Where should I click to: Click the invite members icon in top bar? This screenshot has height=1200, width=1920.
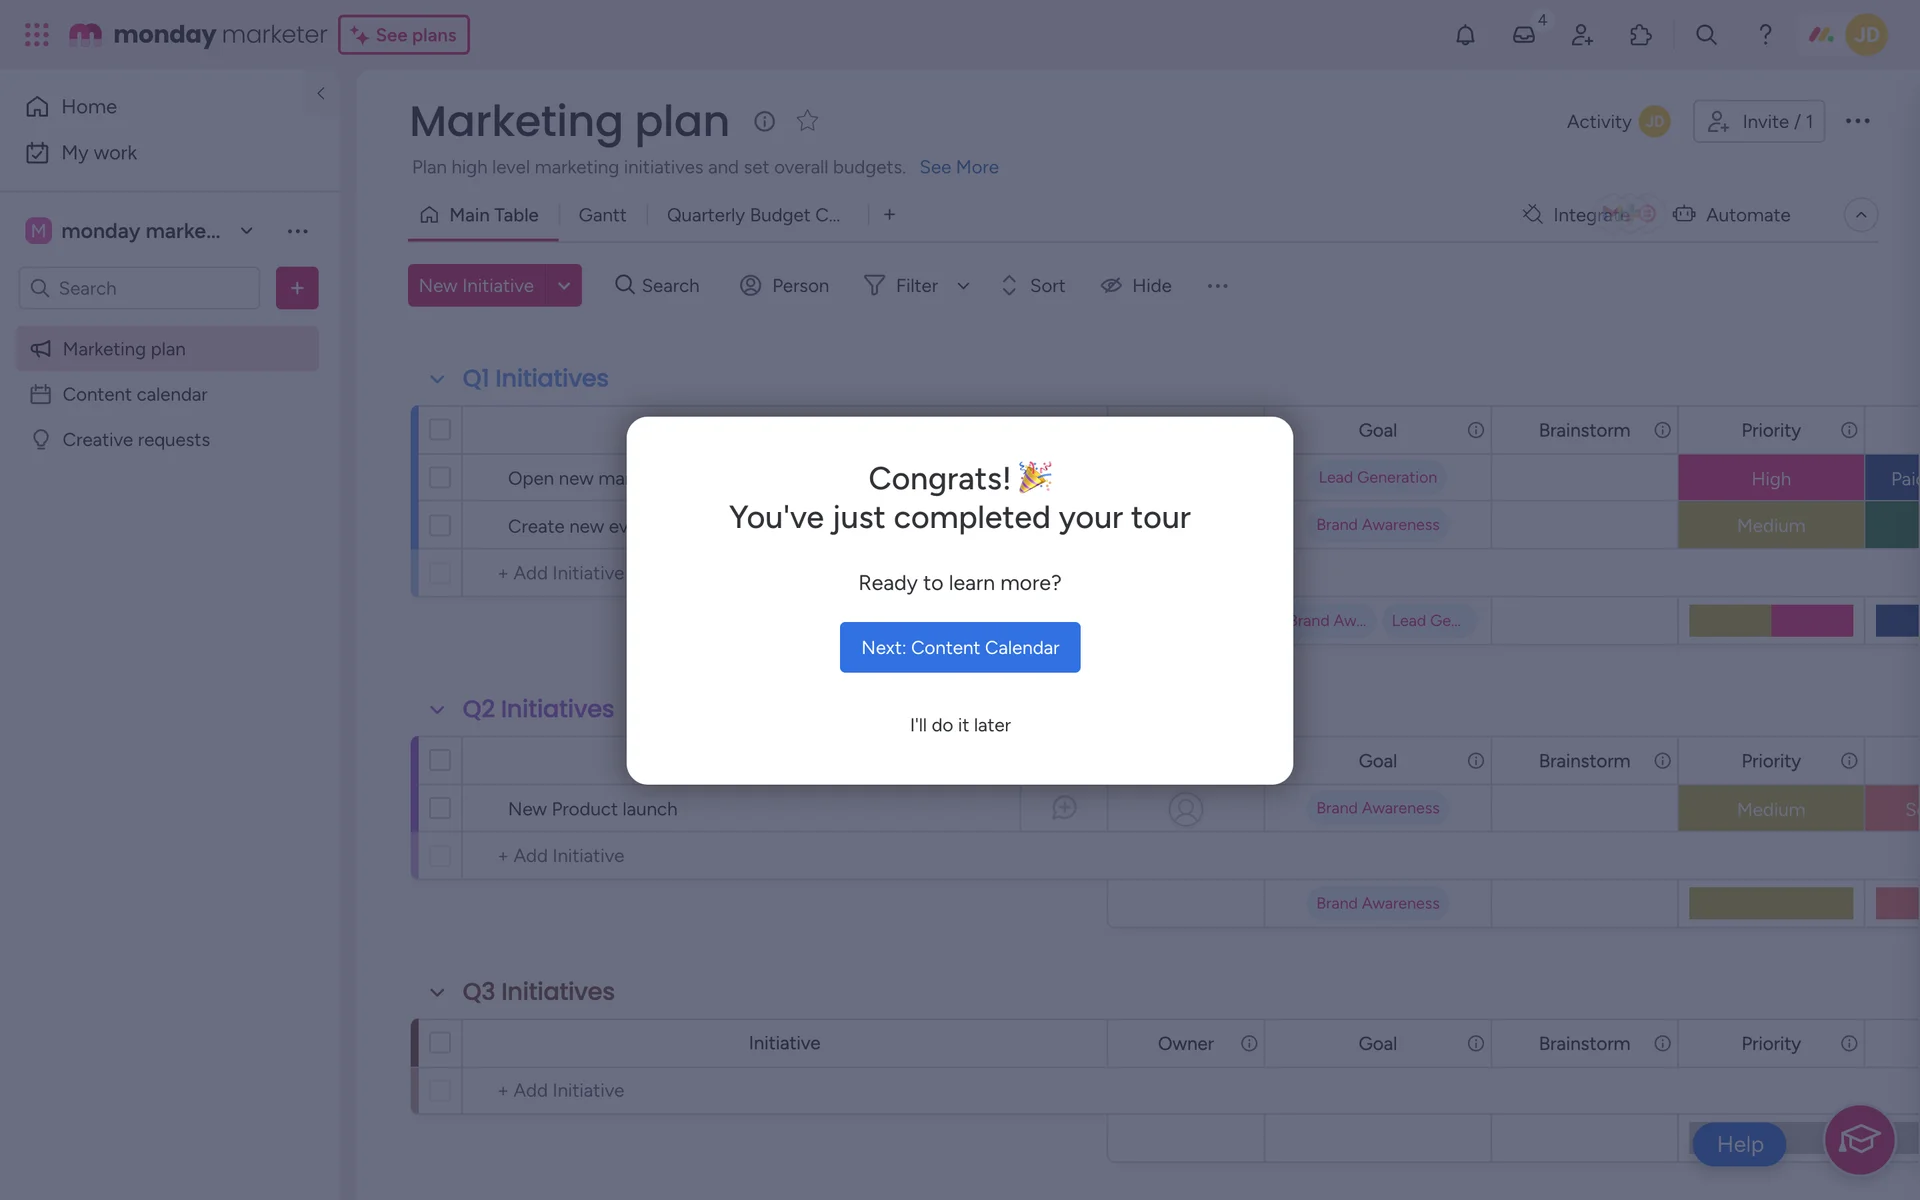point(1582,35)
